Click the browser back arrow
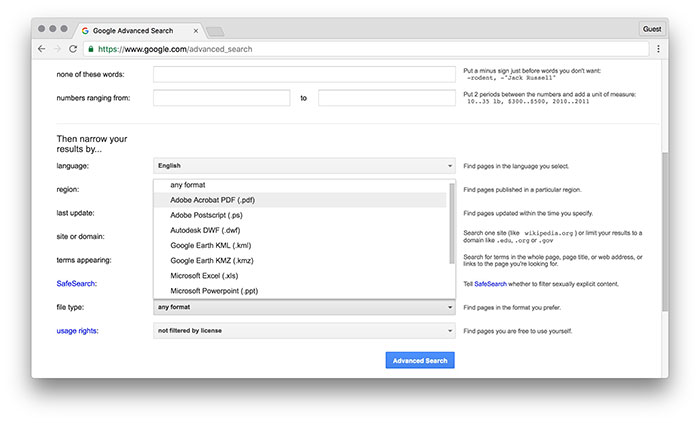Screen dimensions: 700x423 tap(41, 48)
